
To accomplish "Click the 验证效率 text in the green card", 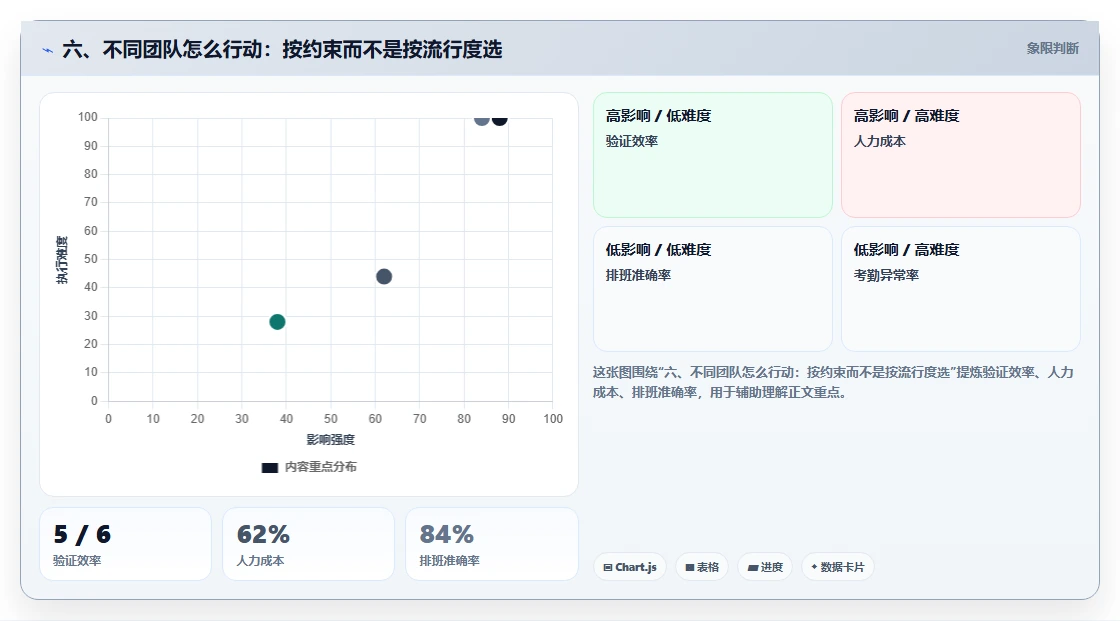I will pyautogui.click(x=631, y=141).
